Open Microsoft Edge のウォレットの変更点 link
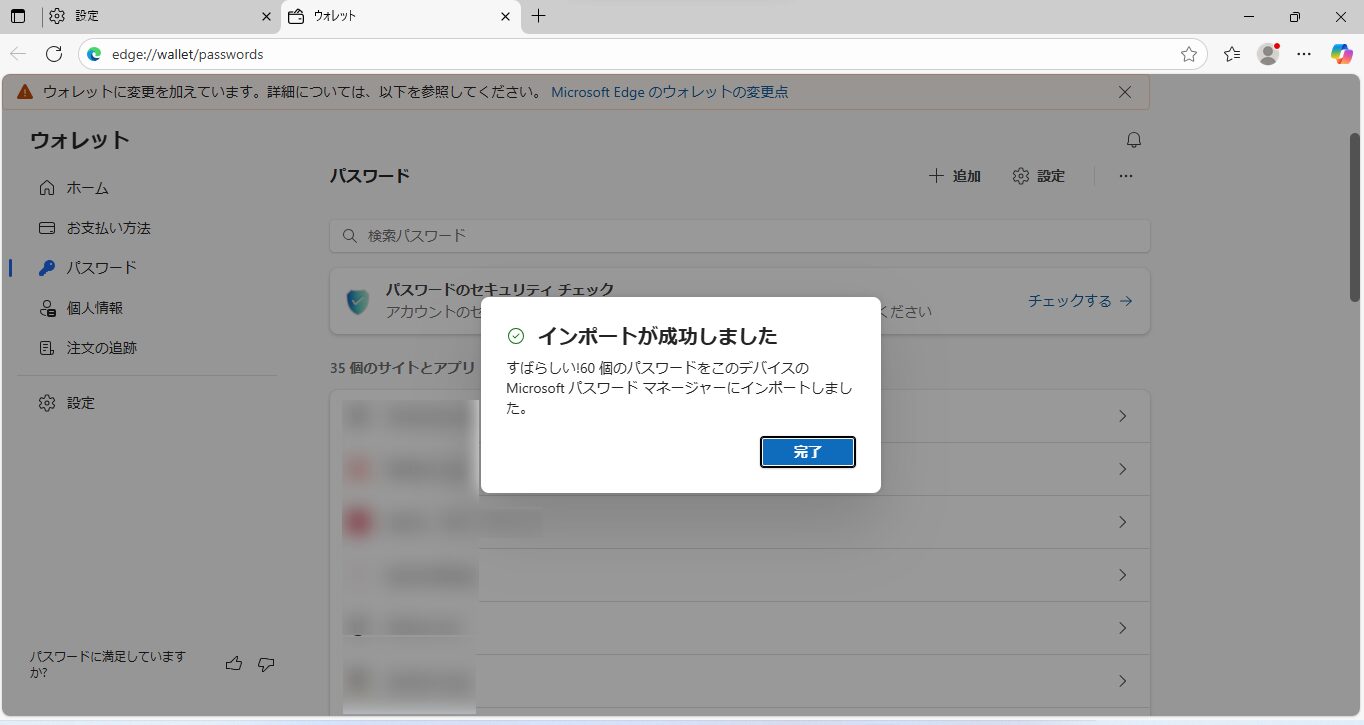Image resolution: width=1364 pixels, height=725 pixels. click(x=669, y=92)
